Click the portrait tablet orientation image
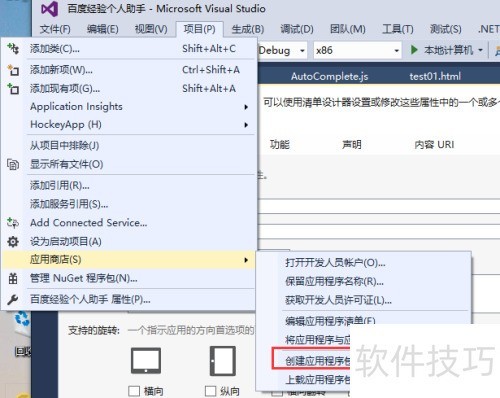Screen dimensions: 500x398 [223, 361]
